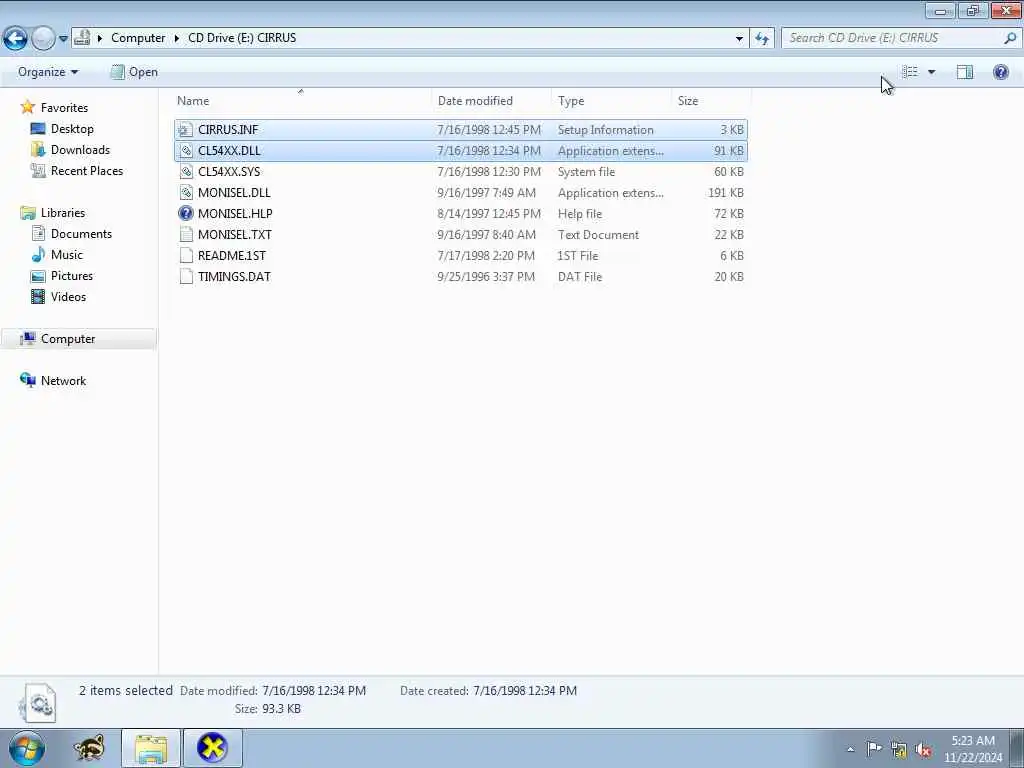1024x768 pixels.
Task: Click the drive icon in address bar
Action: pyautogui.click(x=82, y=38)
